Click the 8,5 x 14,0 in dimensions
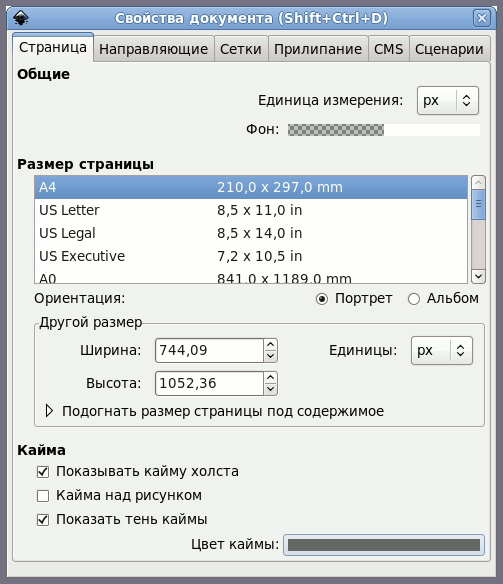The image size is (503, 584). point(260,234)
